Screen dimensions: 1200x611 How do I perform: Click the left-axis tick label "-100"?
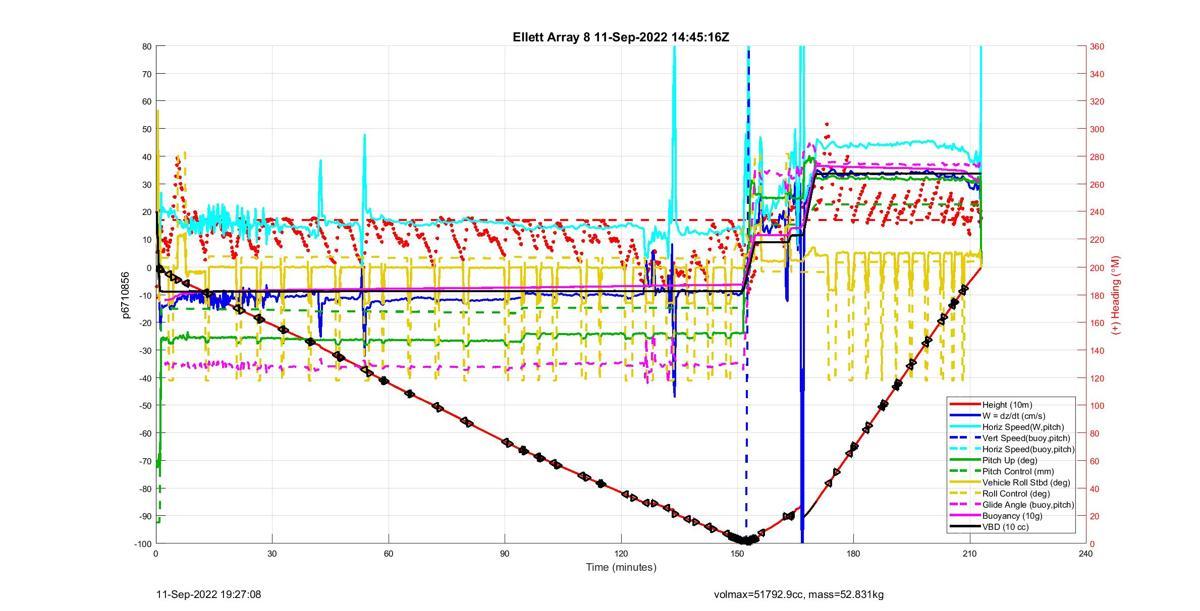tap(141, 544)
